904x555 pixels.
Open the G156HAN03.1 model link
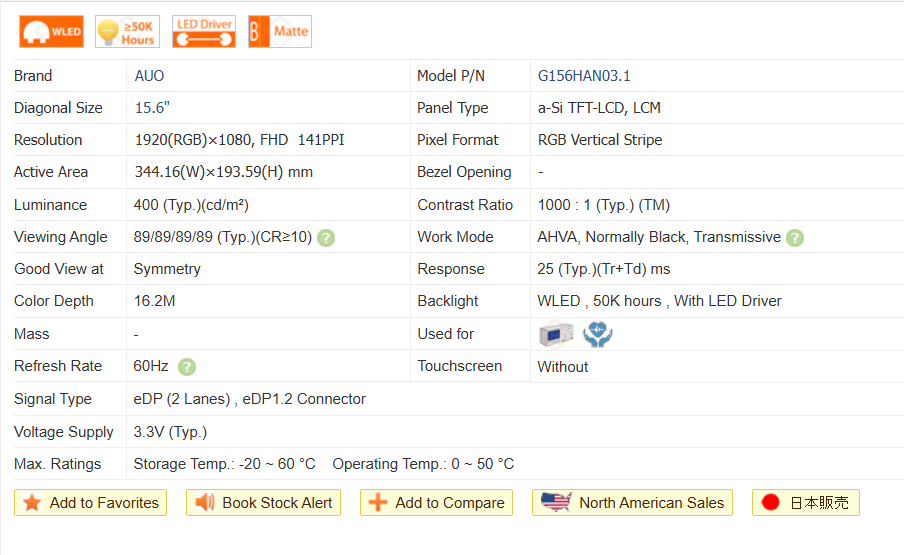[x=584, y=76]
